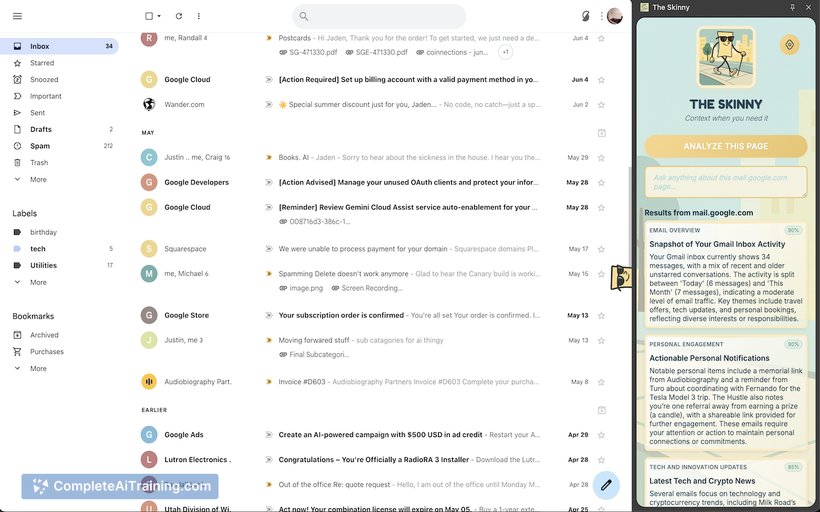This screenshot has height=512, width=820.
Task: Click the search magnifier icon
Action: tap(304, 16)
